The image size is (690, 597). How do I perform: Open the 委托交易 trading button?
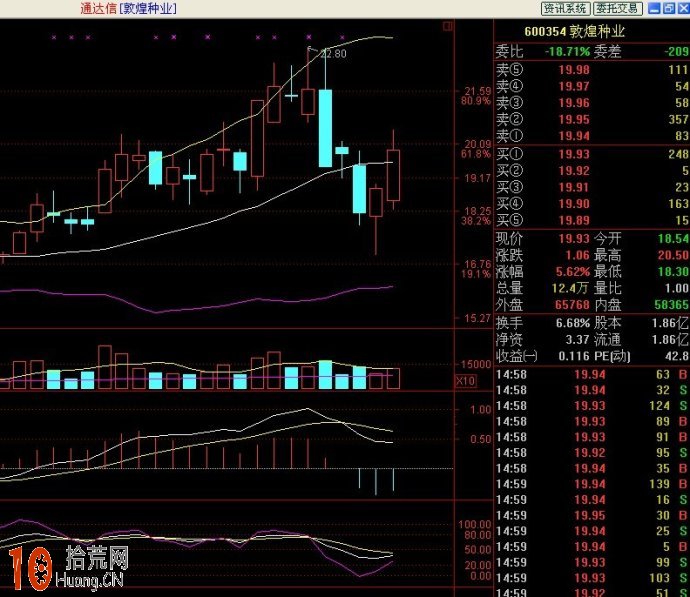point(617,8)
